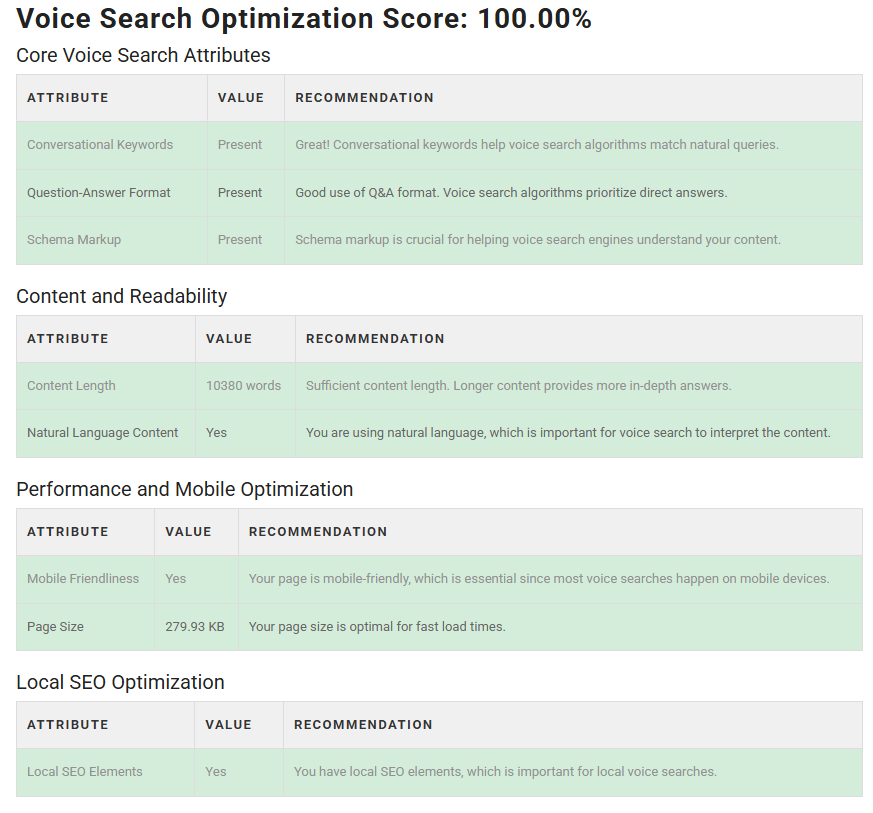Click the 'Great! Conversational keywords' recommendation text
The height and width of the screenshot is (813, 873).
[536, 145]
